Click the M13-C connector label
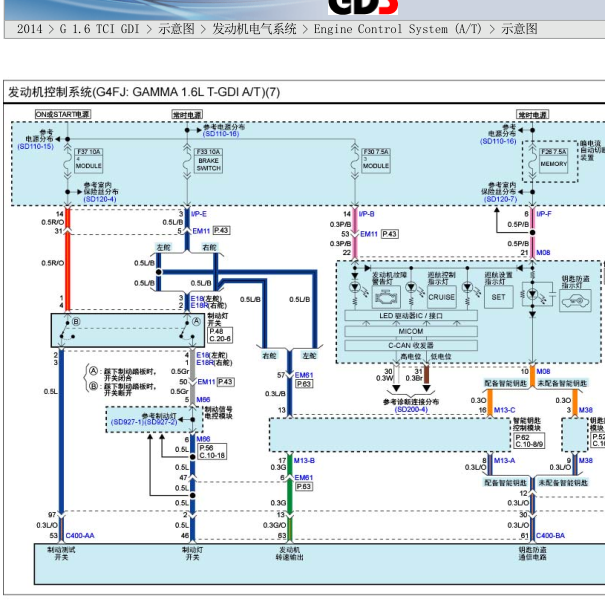This screenshot has height=608, width=605. coord(505,410)
